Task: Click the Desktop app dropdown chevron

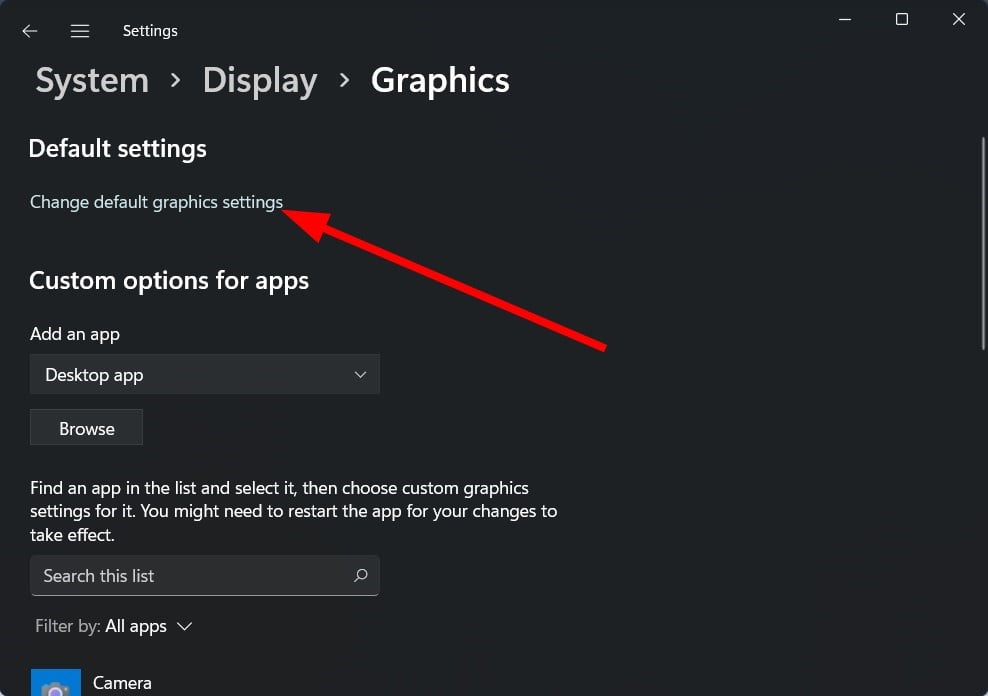Action: [x=360, y=375]
